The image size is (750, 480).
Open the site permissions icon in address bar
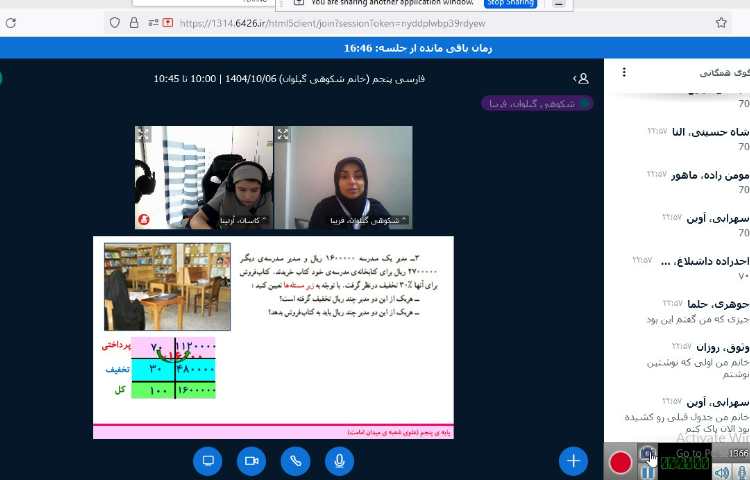tap(153, 22)
